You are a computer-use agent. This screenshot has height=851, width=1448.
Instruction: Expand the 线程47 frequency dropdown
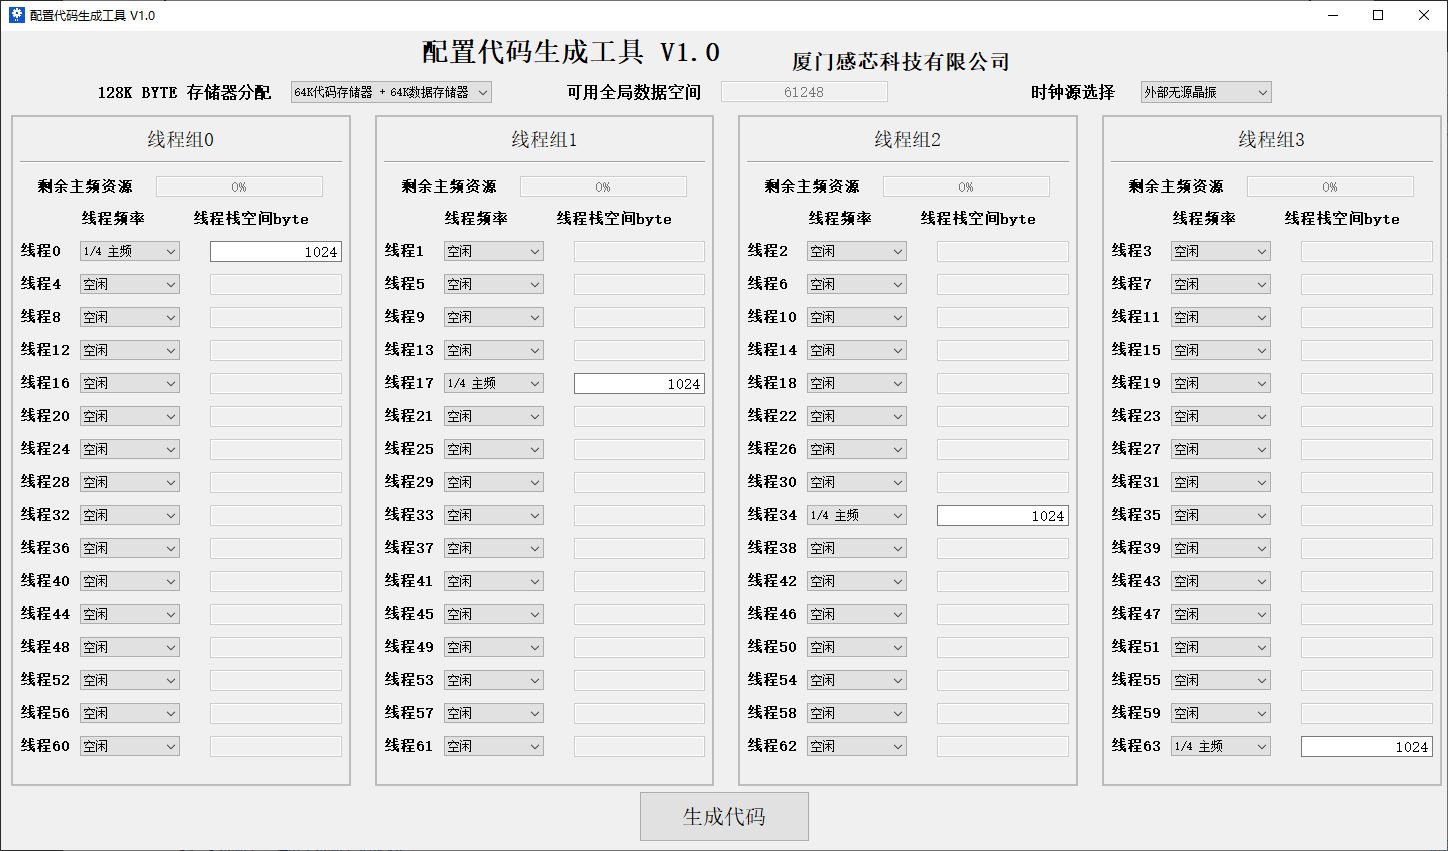pos(1221,614)
